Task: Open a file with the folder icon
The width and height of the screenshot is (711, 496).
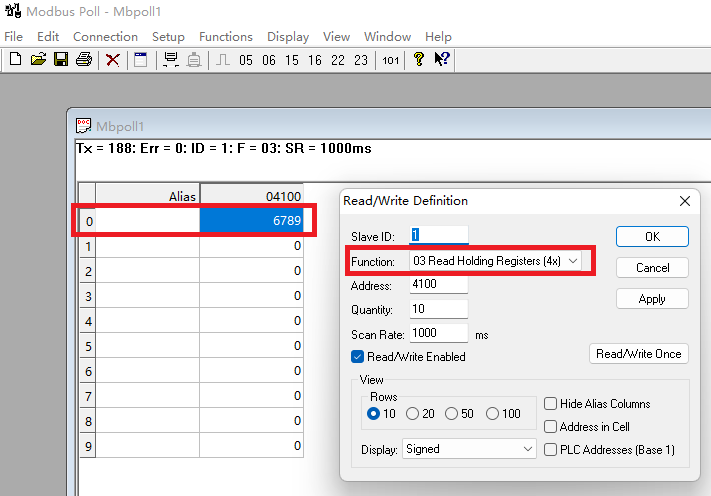Action: pyautogui.click(x=39, y=59)
